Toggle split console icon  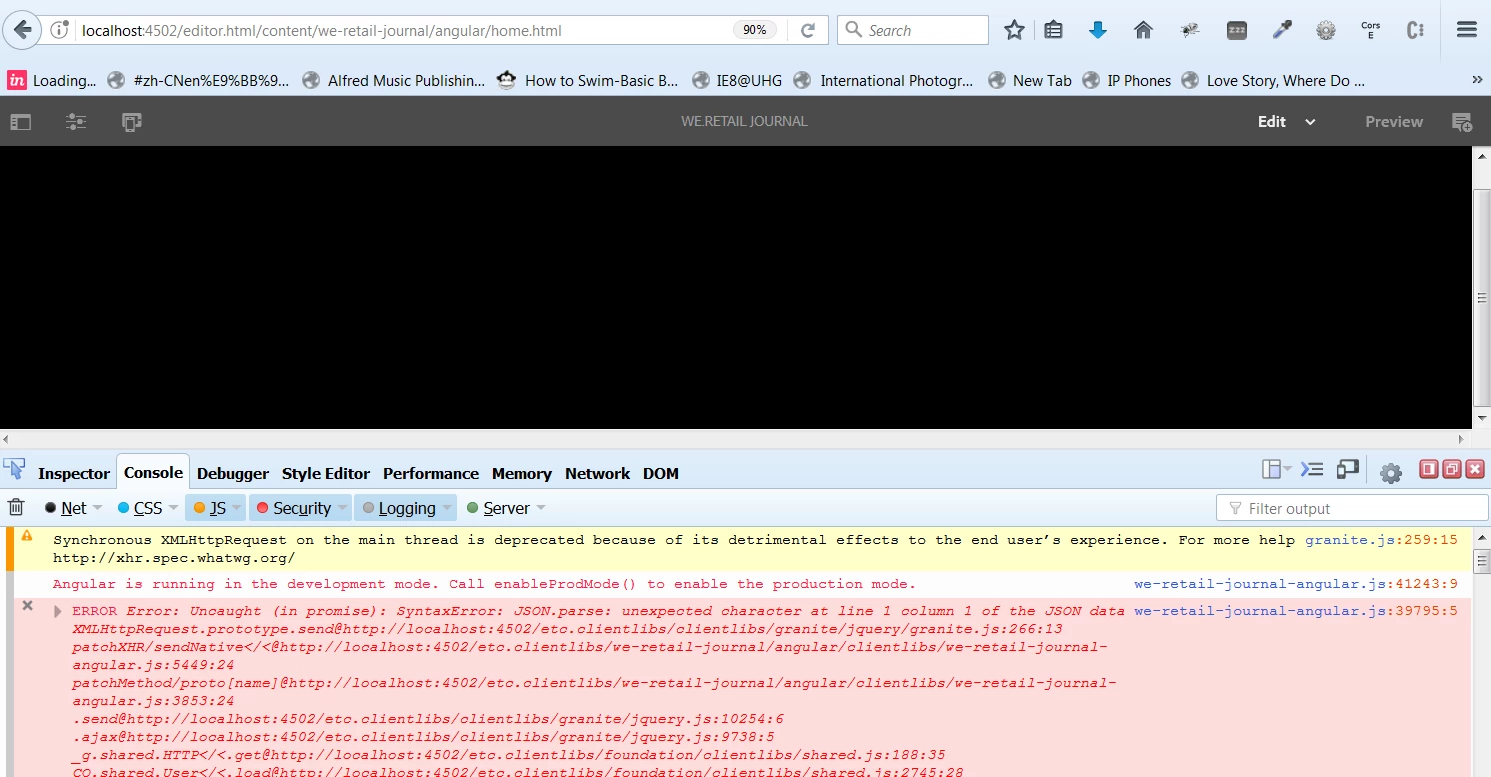coord(1313,469)
